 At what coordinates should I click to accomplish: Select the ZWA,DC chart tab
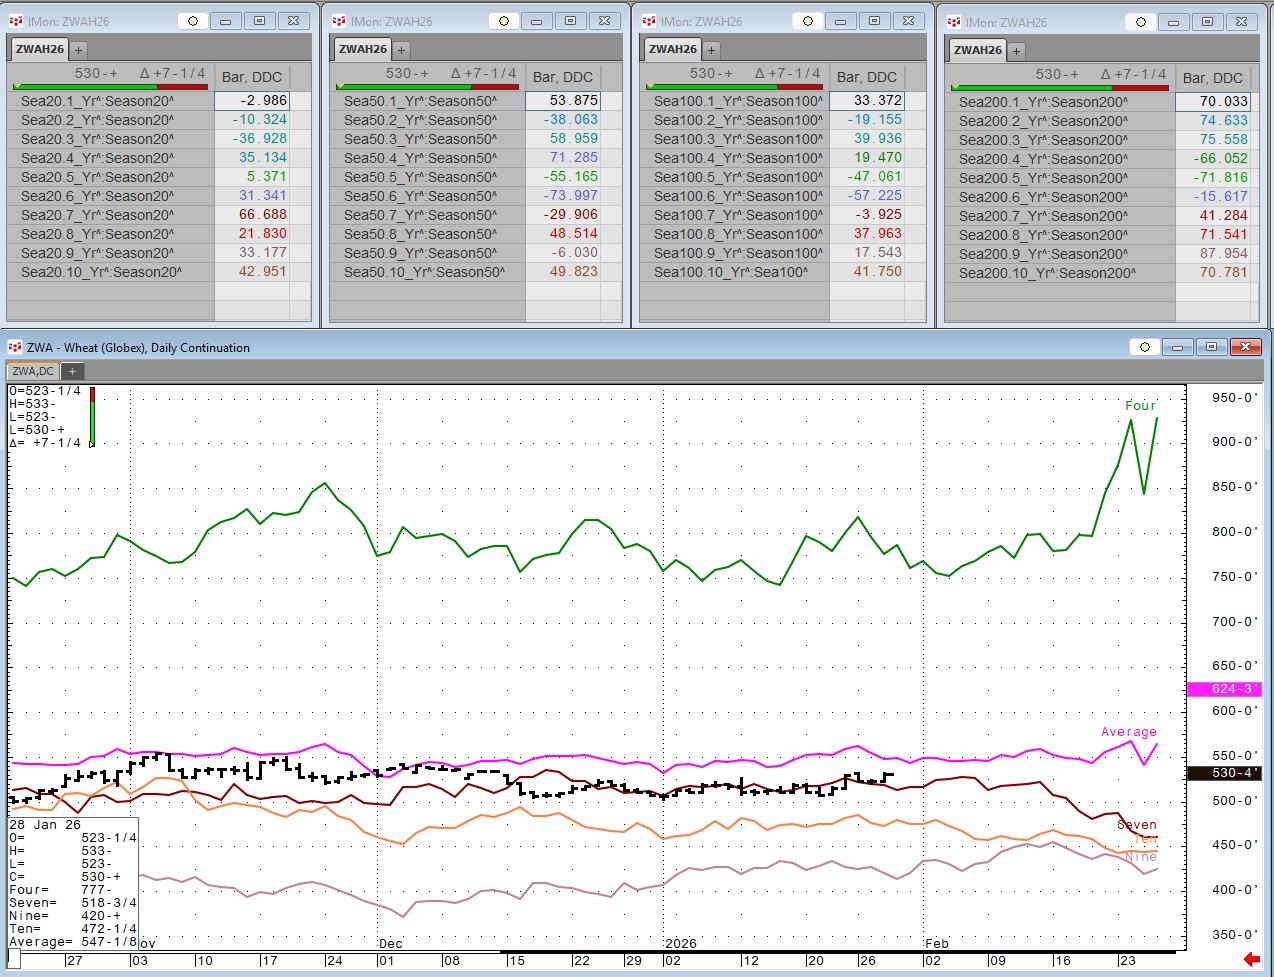[x=33, y=371]
